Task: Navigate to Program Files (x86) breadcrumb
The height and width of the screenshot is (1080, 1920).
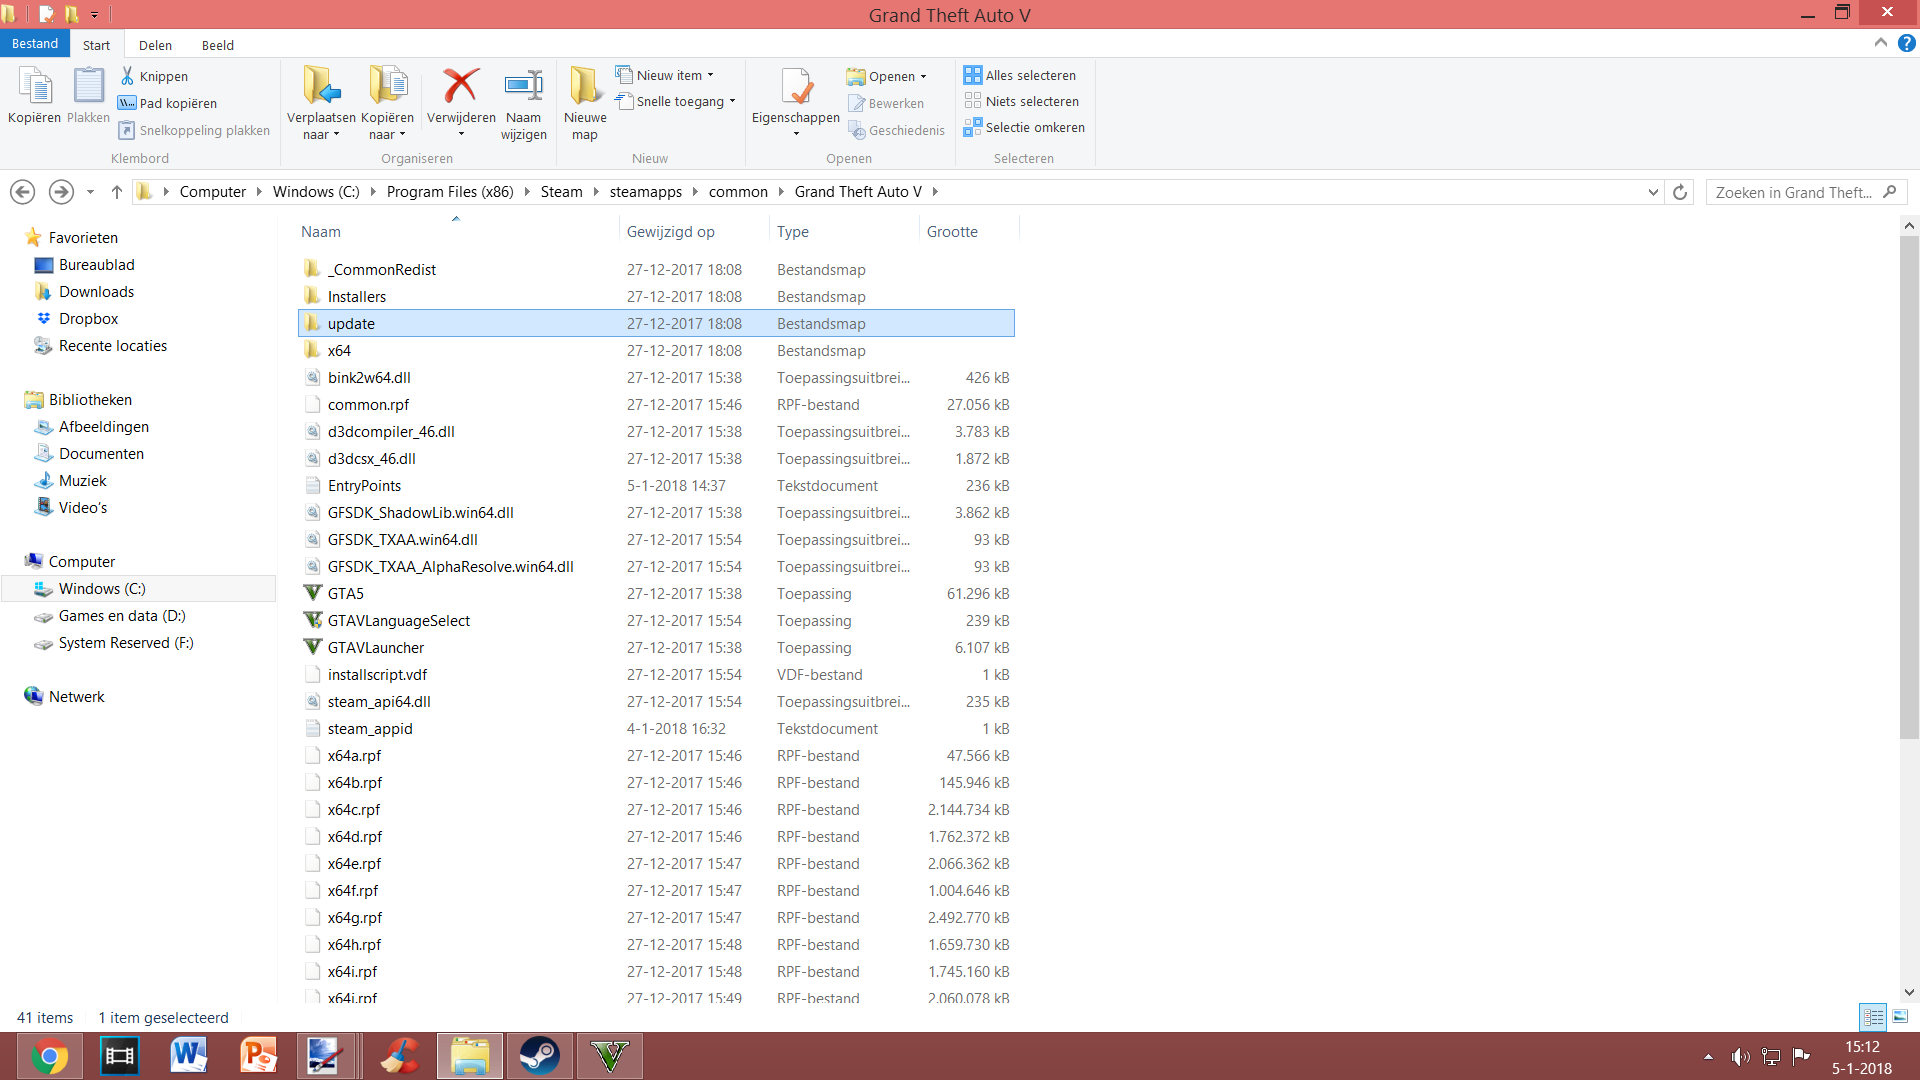Action: 450,192
